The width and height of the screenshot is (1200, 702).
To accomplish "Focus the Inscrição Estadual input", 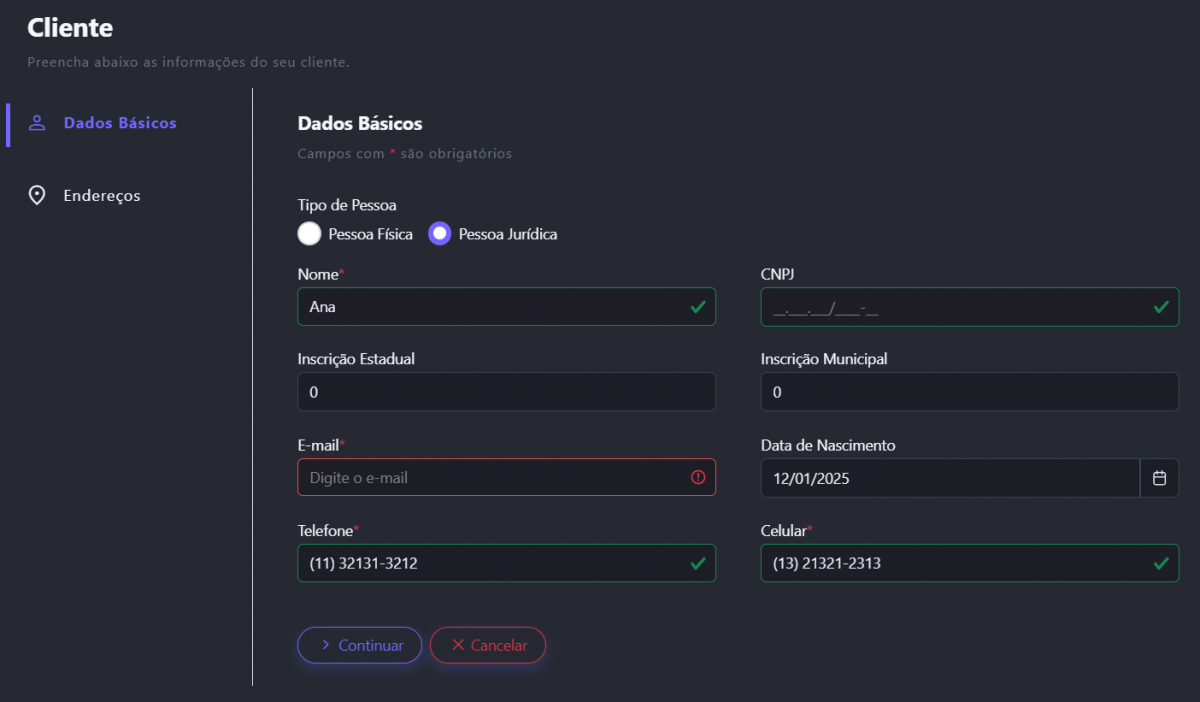I will tap(506, 392).
